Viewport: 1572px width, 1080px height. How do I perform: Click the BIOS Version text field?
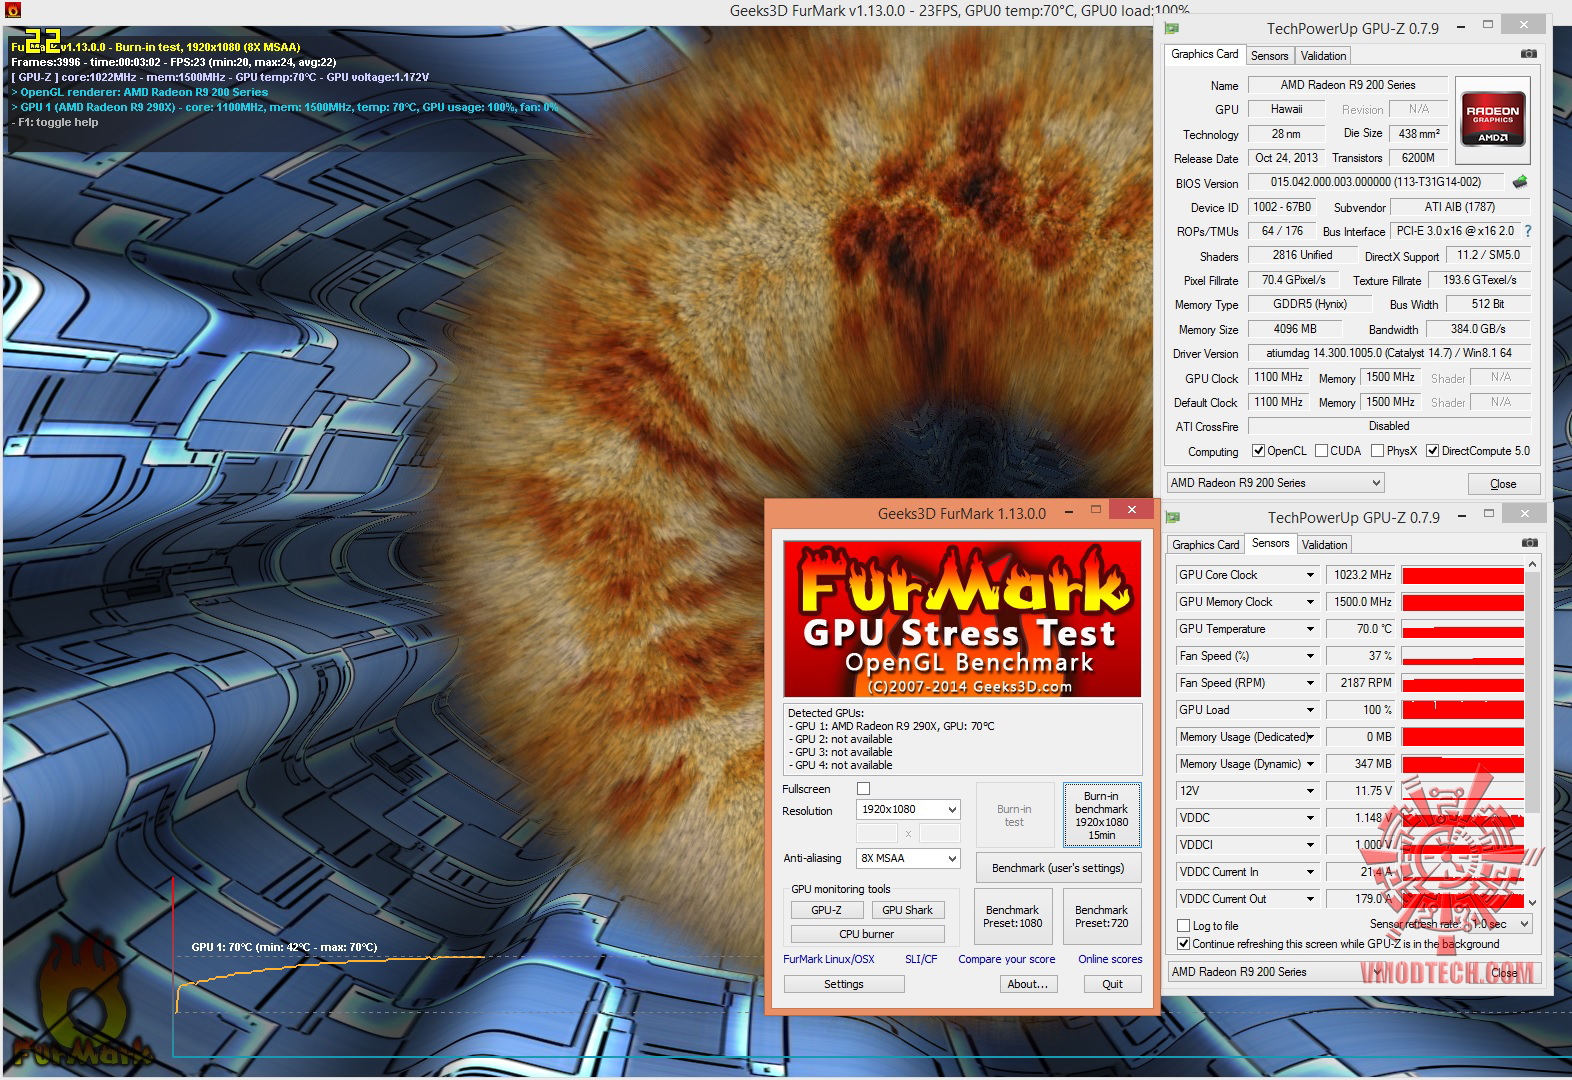[x=1376, y=182]
